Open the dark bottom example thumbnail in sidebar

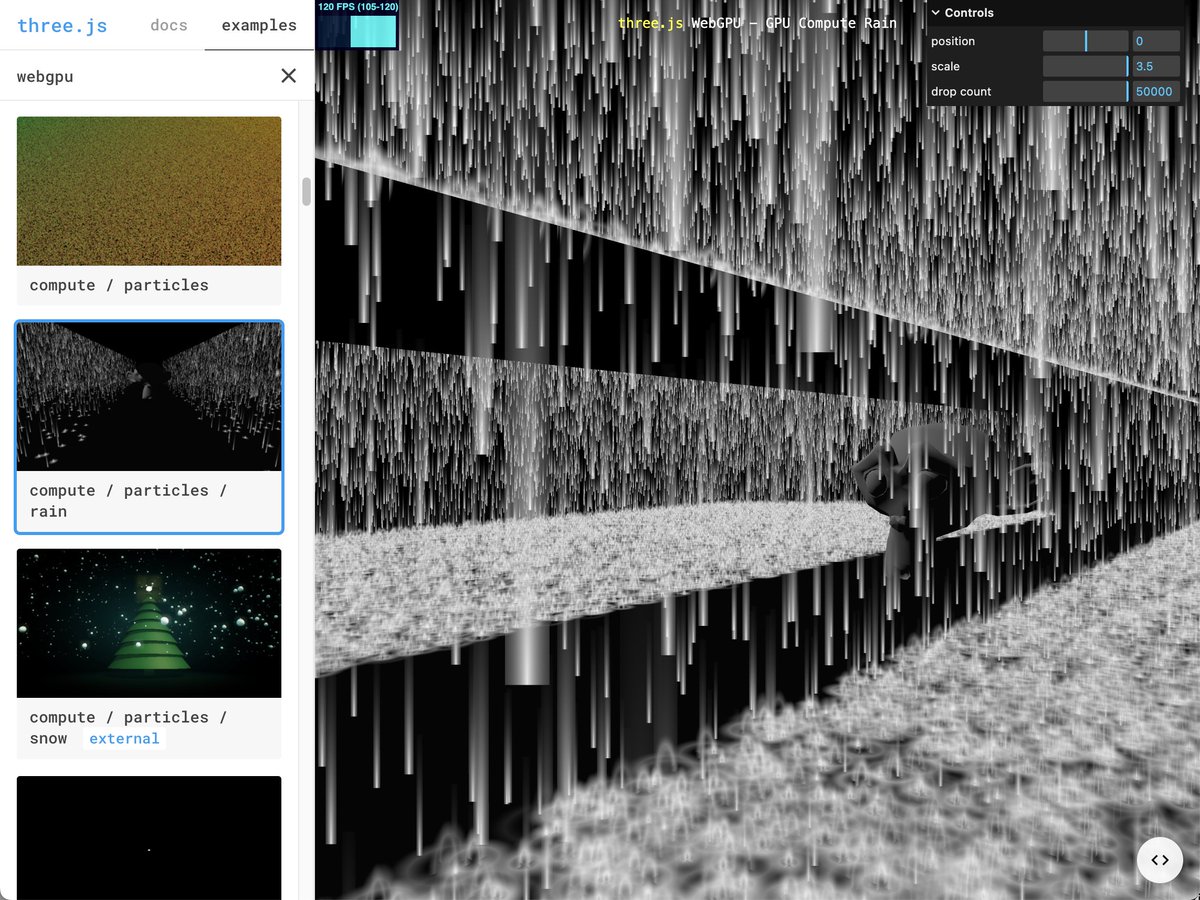click(x=148, y=840)
